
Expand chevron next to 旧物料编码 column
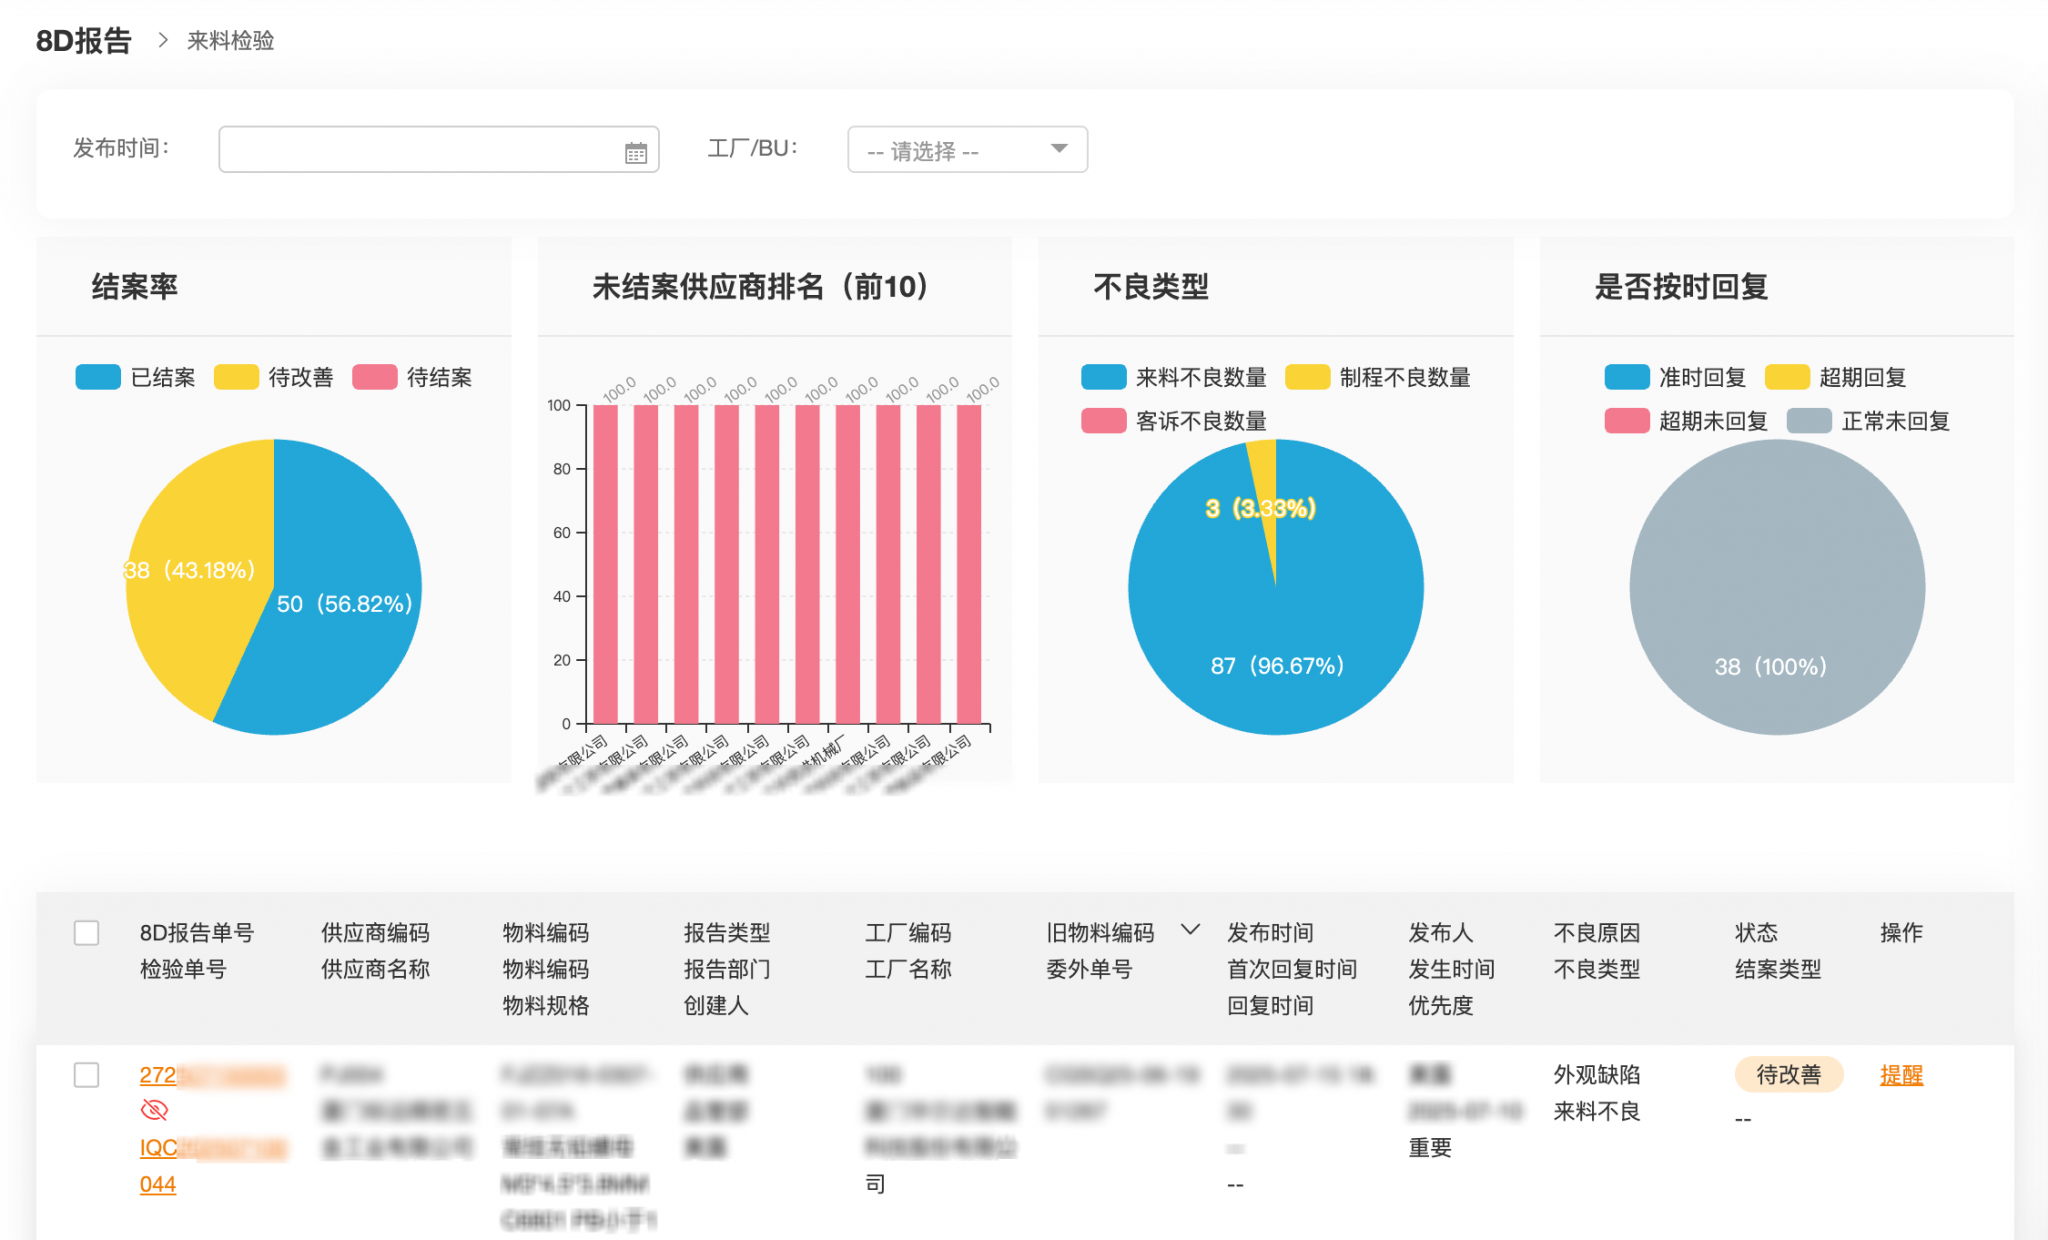[1190, 930]
